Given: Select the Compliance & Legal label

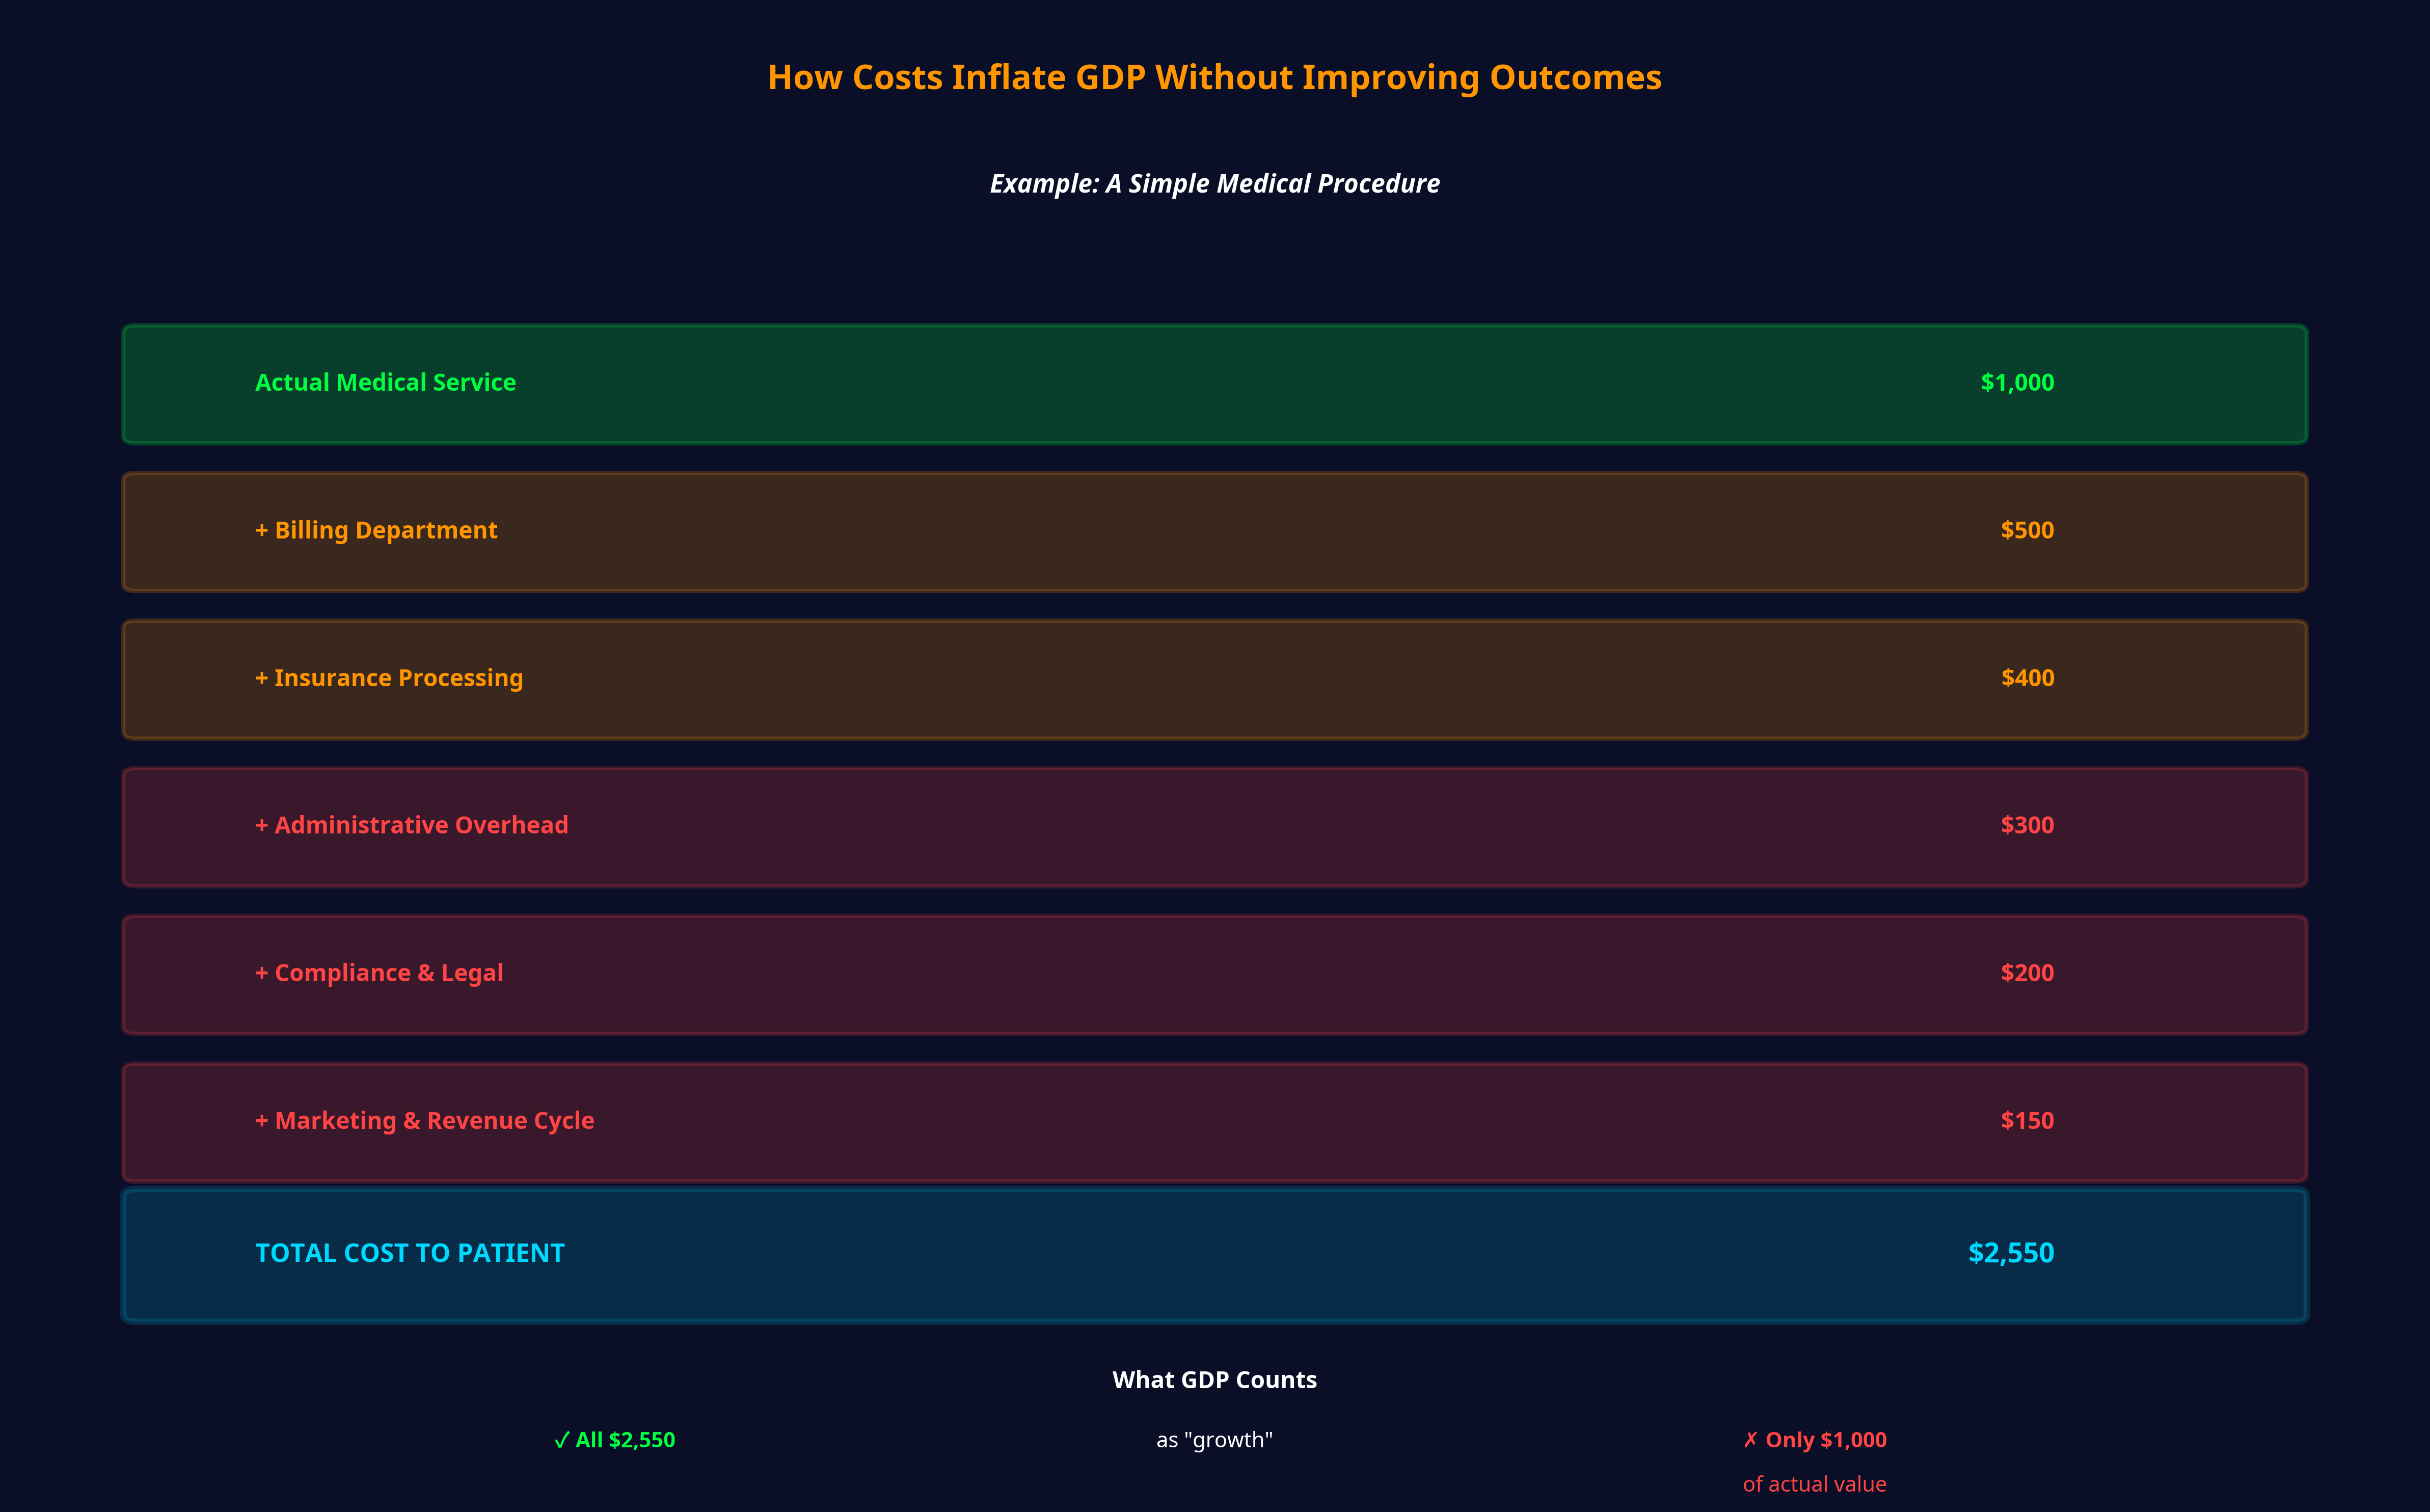Looking at the screenshot, I should [379, 973].
